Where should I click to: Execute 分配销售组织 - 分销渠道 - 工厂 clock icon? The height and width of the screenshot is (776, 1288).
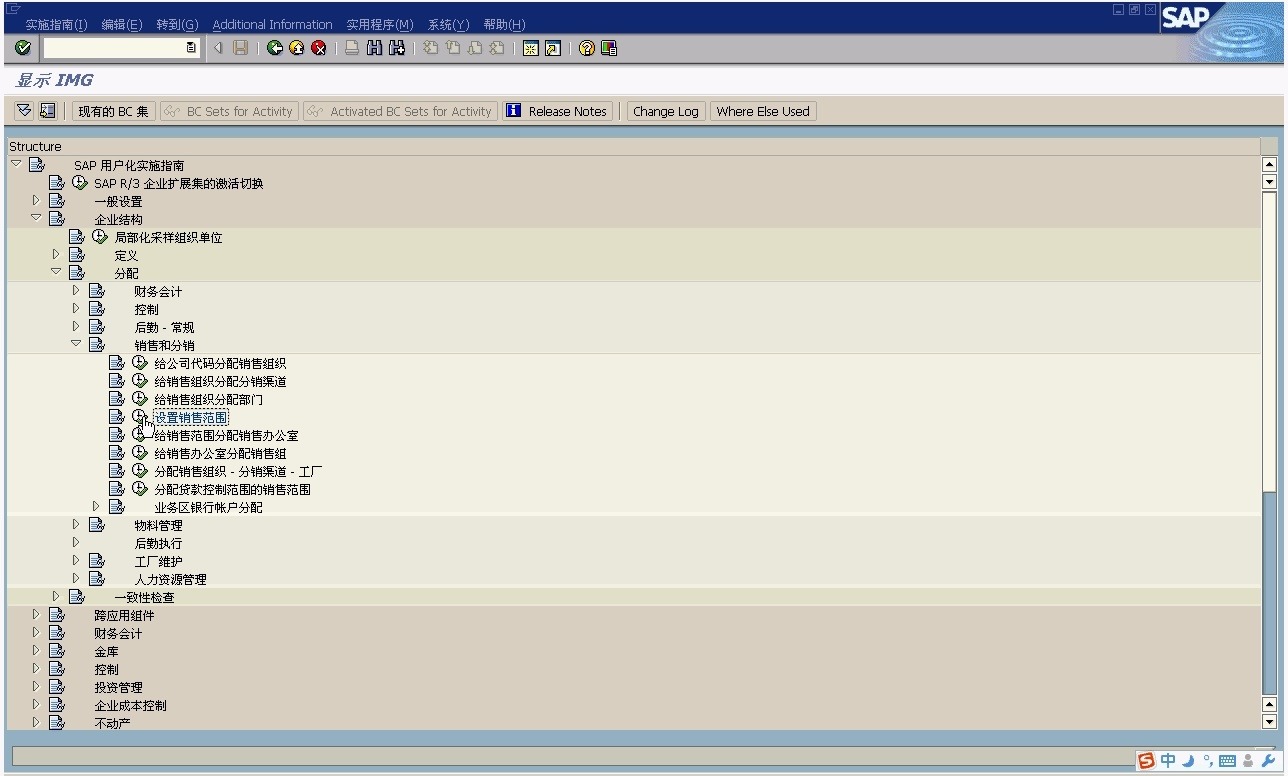140,471
